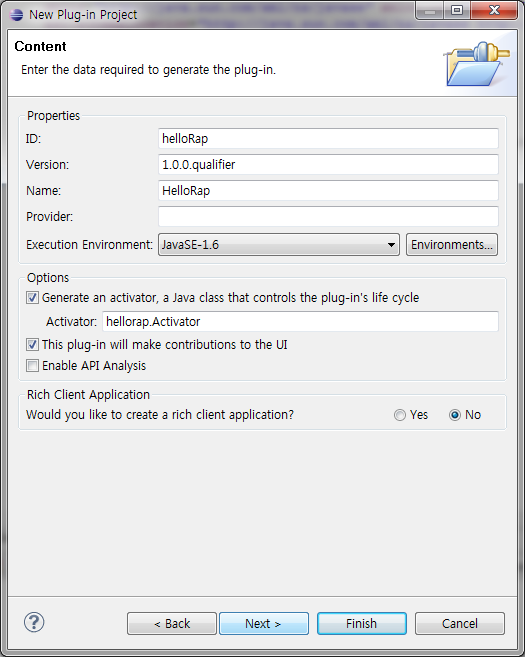
Task: Click the Eclipse icon in title bar
Action: [x=17, y=15]
